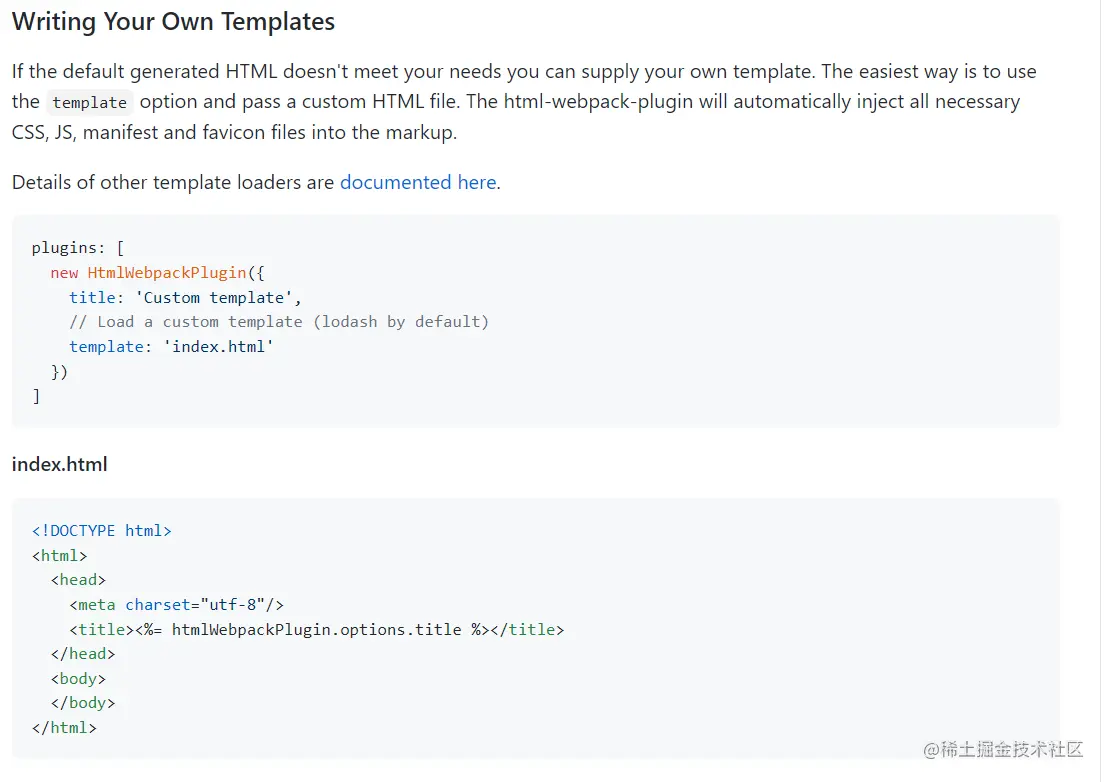Image resolution: width=1106 pixels, height=782 pixels.
Task: Click the "Writing Your Own Templates" heading
Action: tap(173, 22)
